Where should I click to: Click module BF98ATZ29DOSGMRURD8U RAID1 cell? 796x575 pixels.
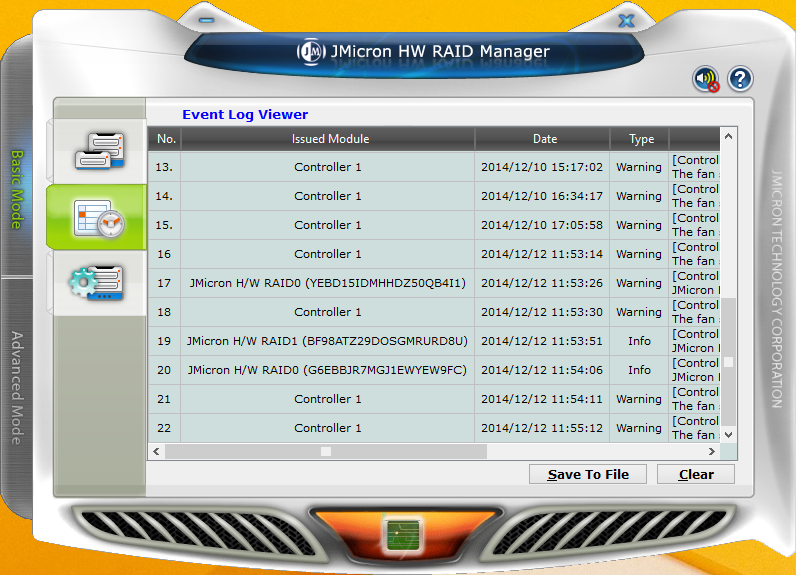(x=327, y=341)
